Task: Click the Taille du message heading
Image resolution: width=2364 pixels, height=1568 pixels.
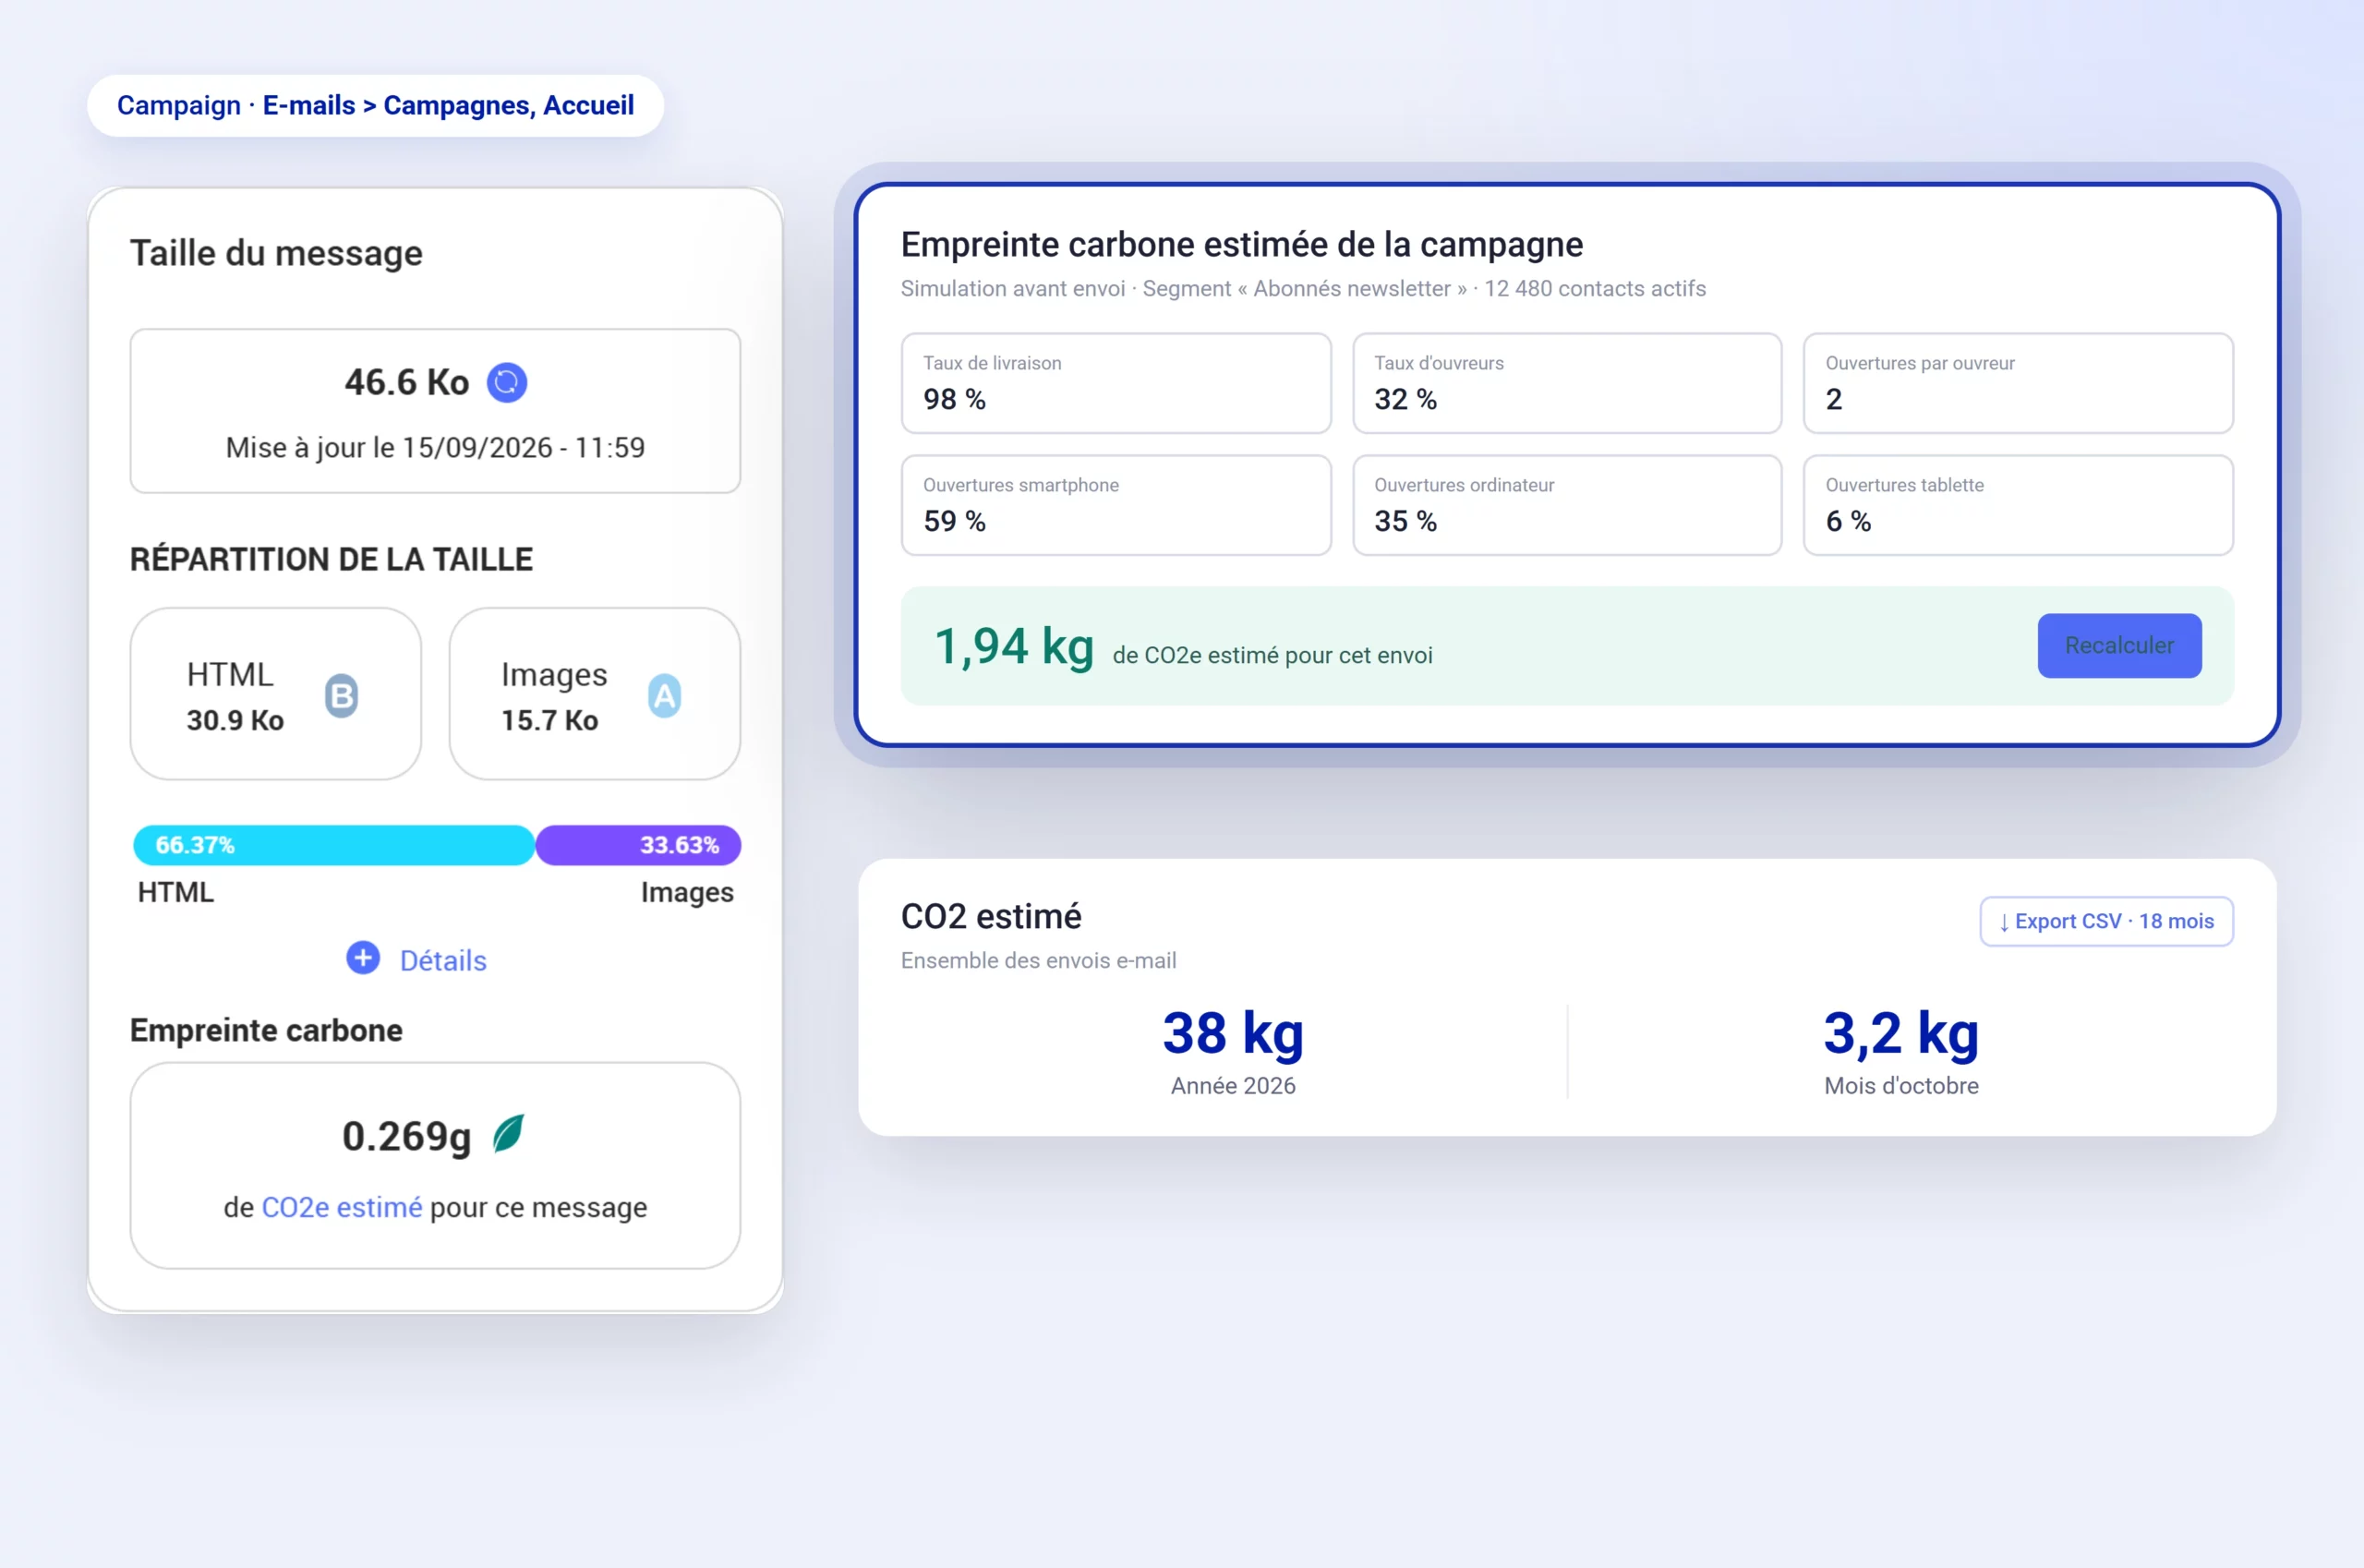Action: [x=276, y=253]
